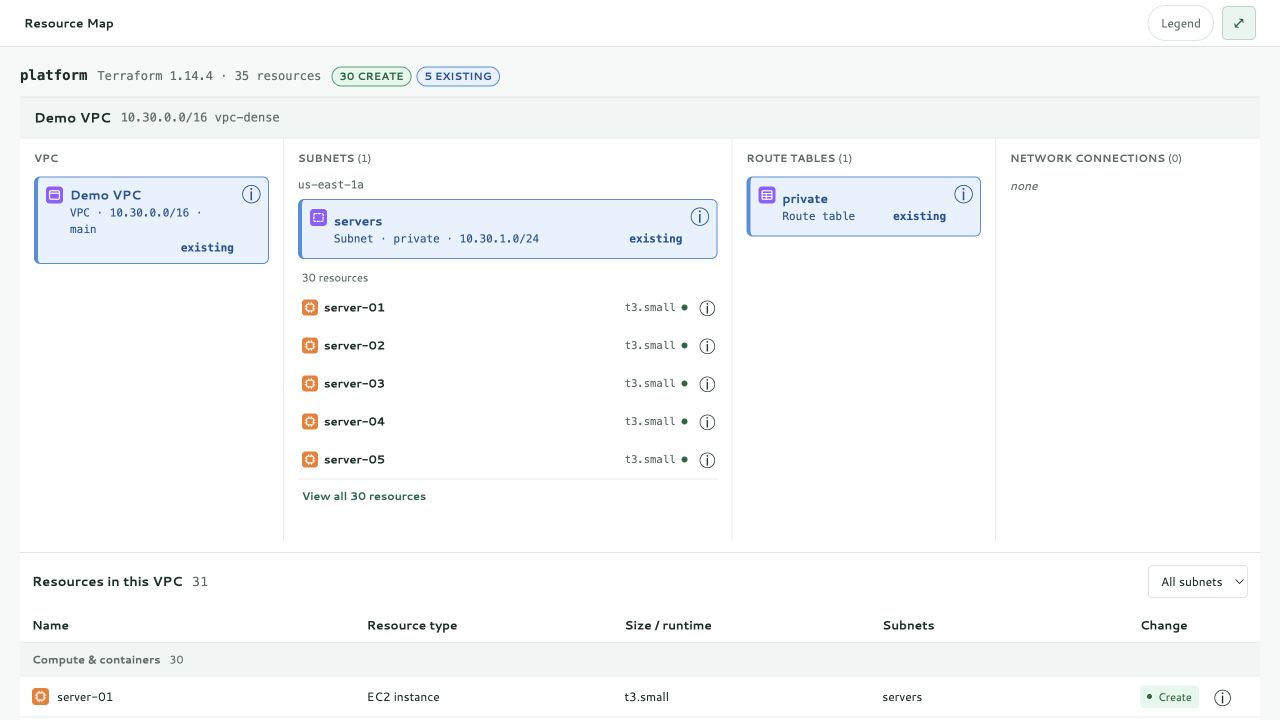The width and height of the screenshot is (1280, 720).
Task: Click the orange EC2 icon next to server-03
Action: [x=310, y=384]
